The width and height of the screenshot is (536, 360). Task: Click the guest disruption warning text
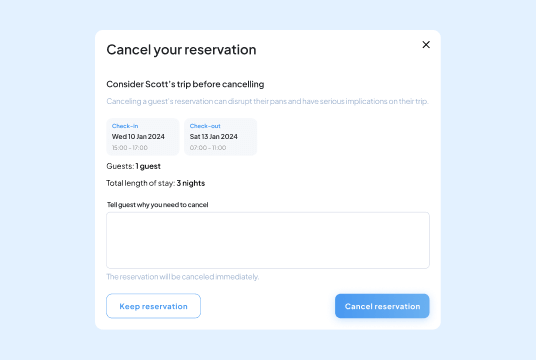[267, 101]
